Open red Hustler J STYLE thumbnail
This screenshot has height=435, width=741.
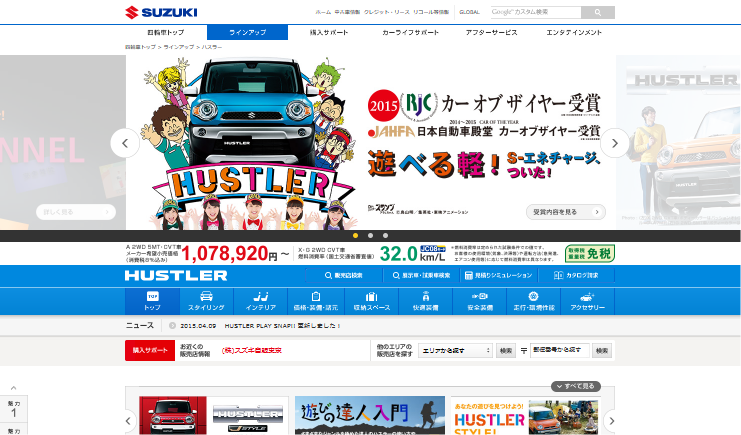click(x=214, y=416)
